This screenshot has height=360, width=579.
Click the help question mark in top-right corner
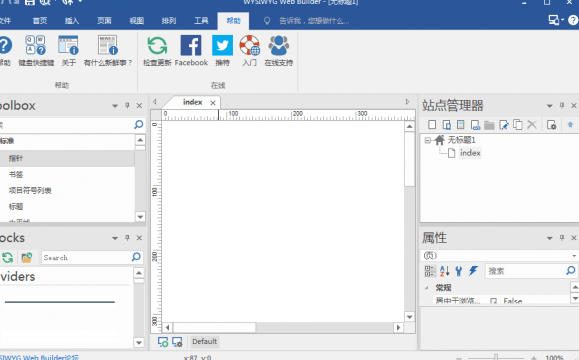[x=573, y=20]
